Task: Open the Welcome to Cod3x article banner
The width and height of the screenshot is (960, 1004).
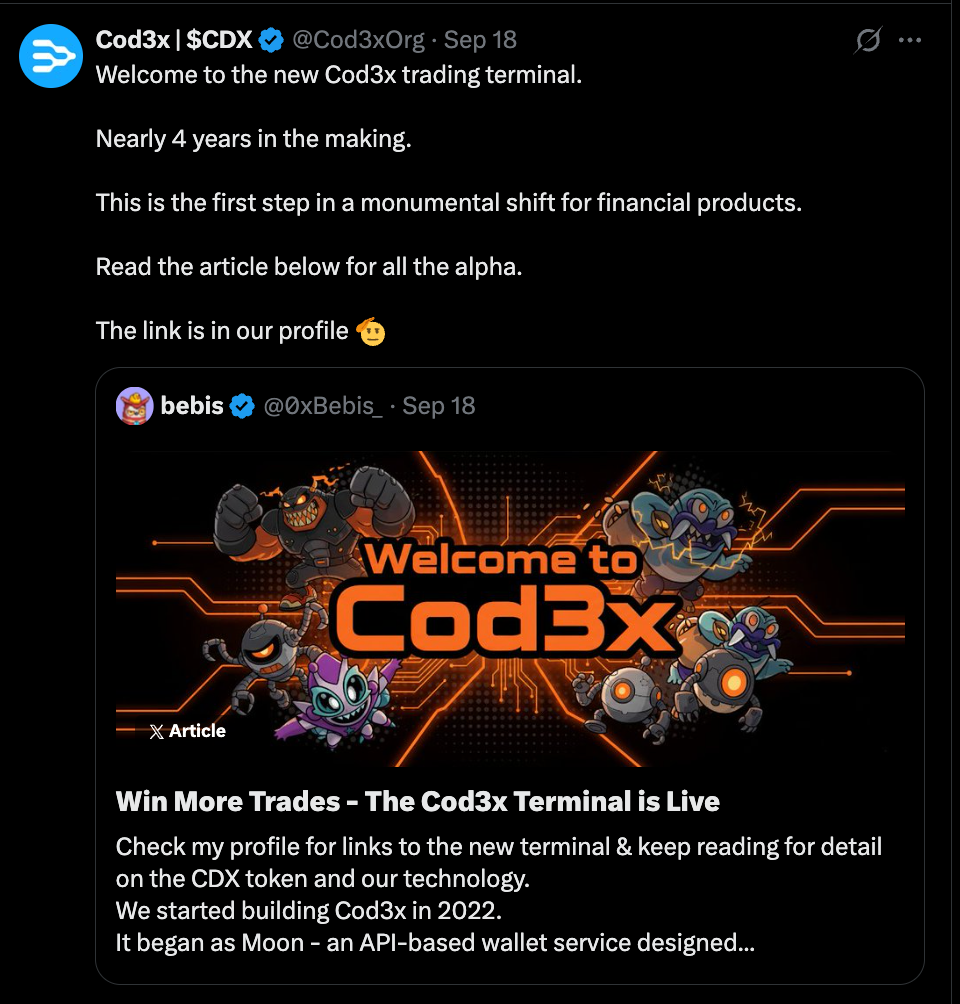Action: pyautogui.click(x=510, y=609)
